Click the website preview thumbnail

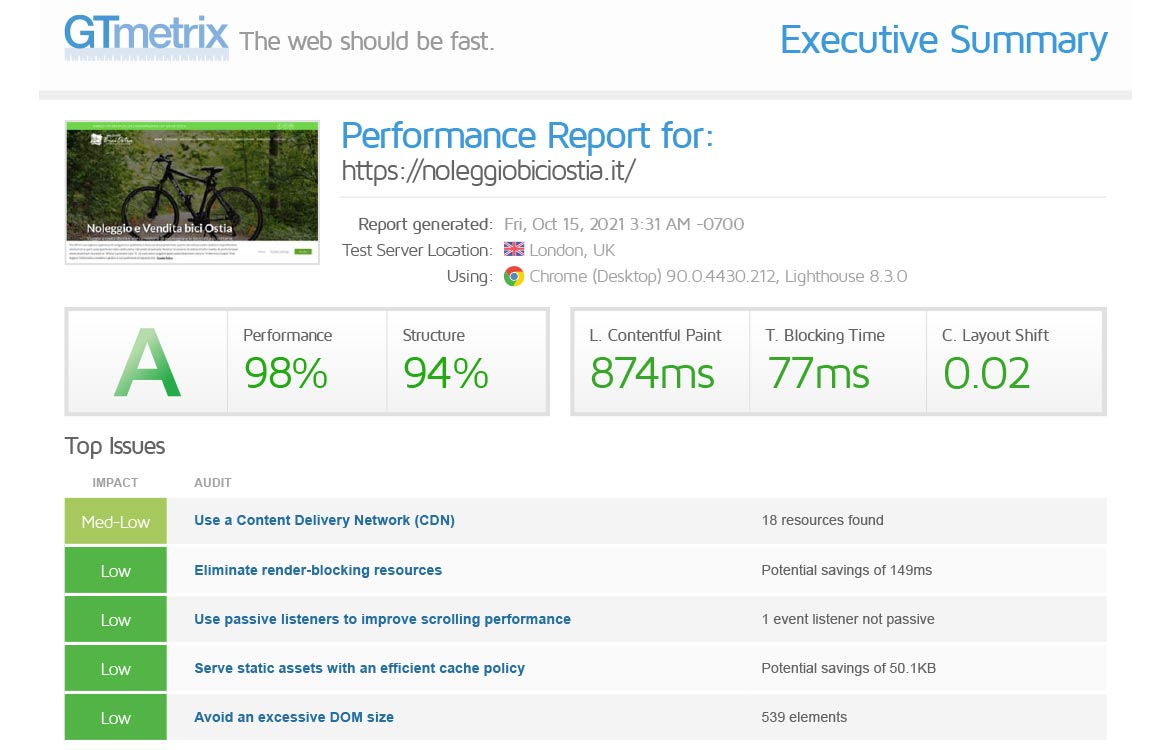[x=191, y=191]
